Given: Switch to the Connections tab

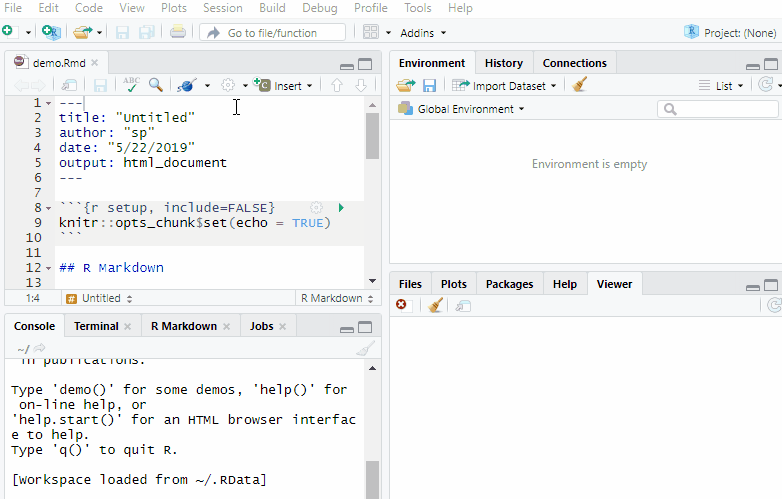Looking at the screenshot, I should point(575,63).
